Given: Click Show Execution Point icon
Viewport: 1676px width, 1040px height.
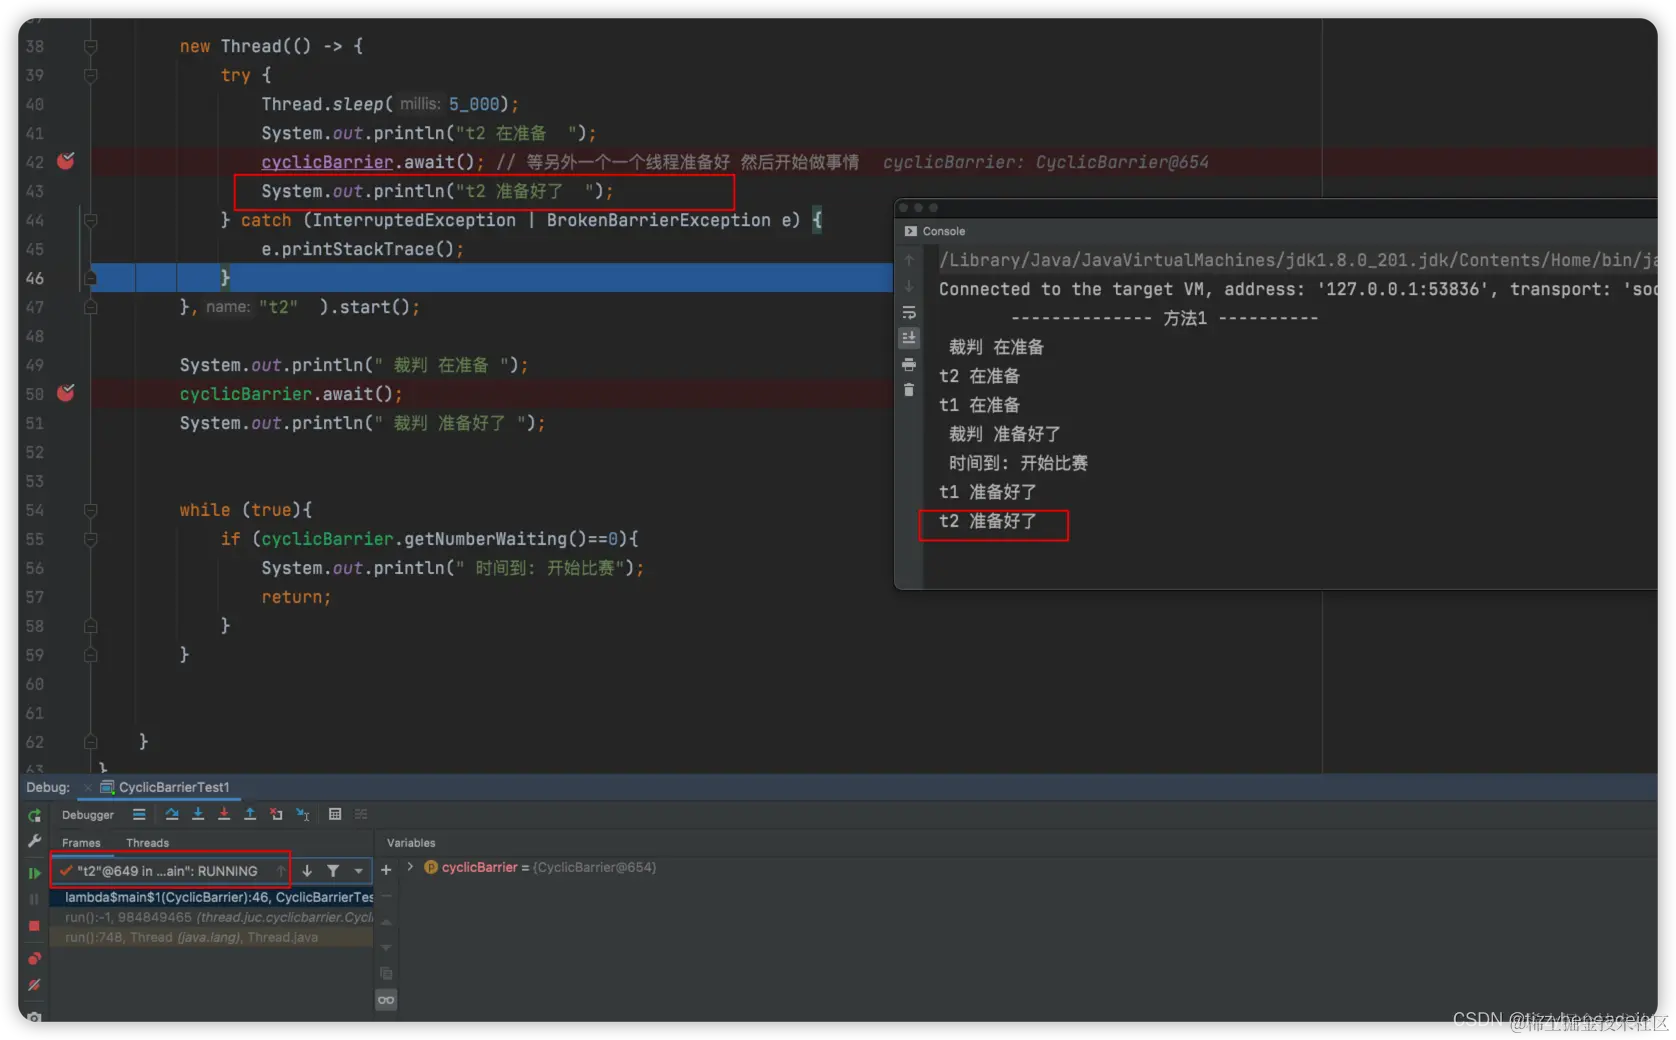Looking at the screenshot, I should [x=139, y=814].
